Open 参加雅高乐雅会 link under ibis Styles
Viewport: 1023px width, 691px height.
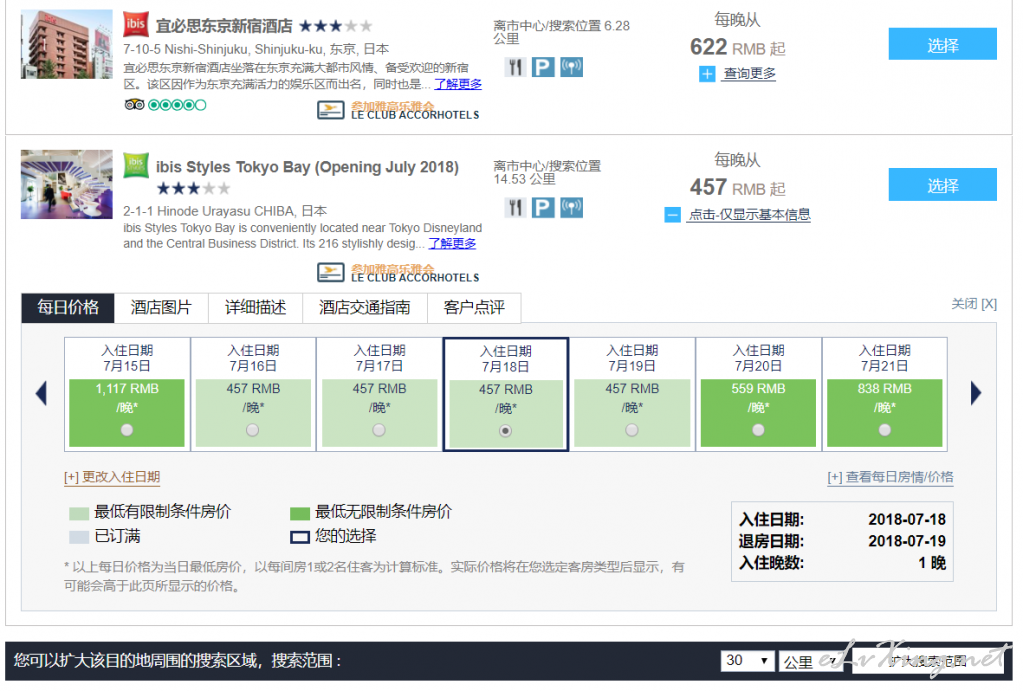click(x=392, y=268)
